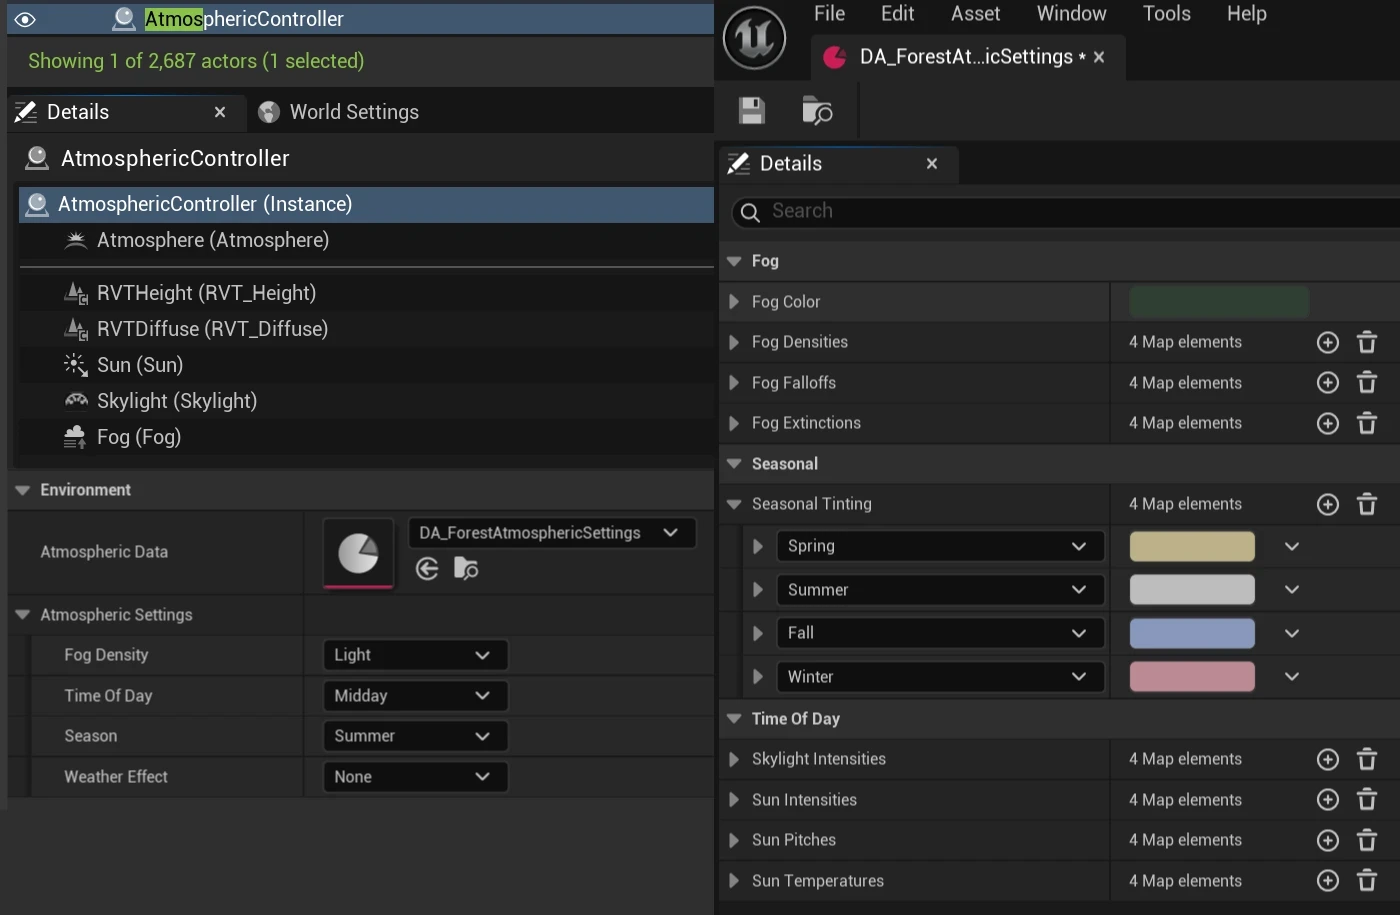Add a new element to Fog Densities

point(1327,342)
